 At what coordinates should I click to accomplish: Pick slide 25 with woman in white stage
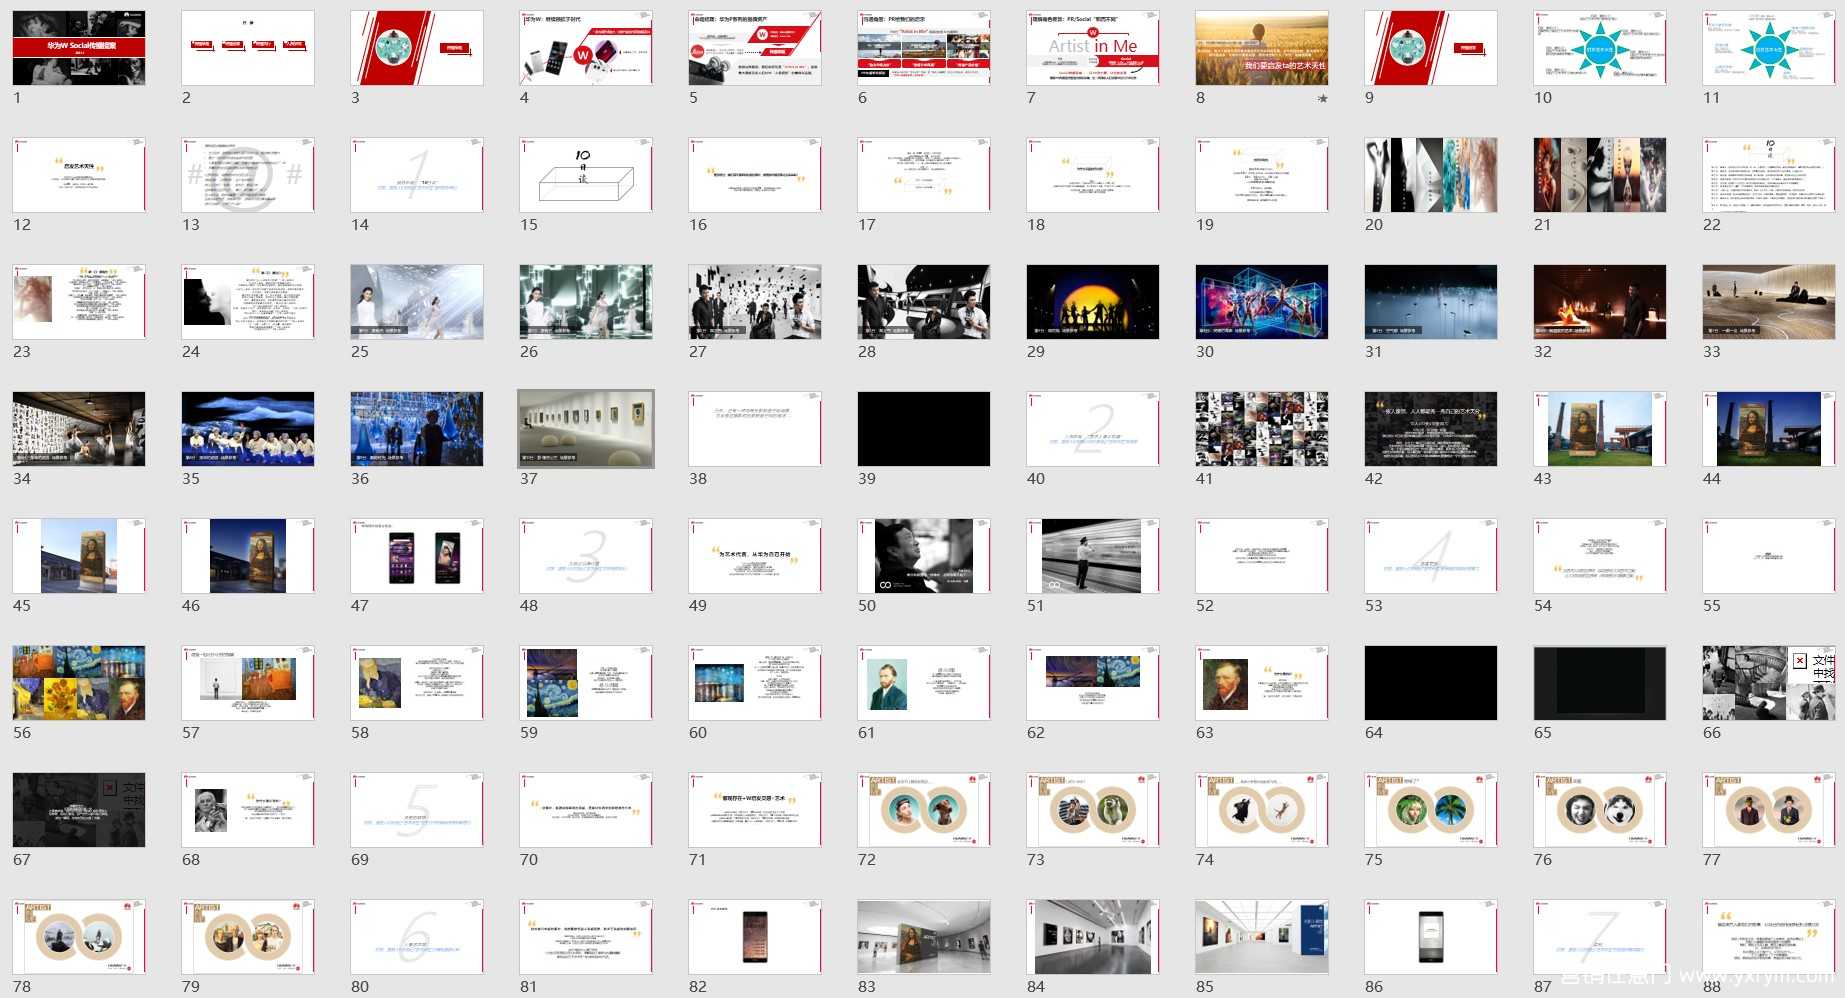coord(417,302)
